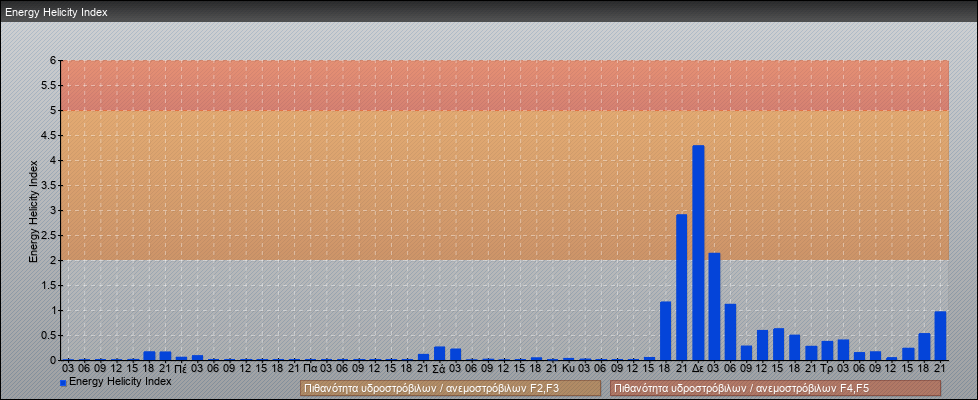Click the bar at 18 just before Δε
Viewport: 978px width, 400px height.
pyautogui.click(x=666, y=331)
